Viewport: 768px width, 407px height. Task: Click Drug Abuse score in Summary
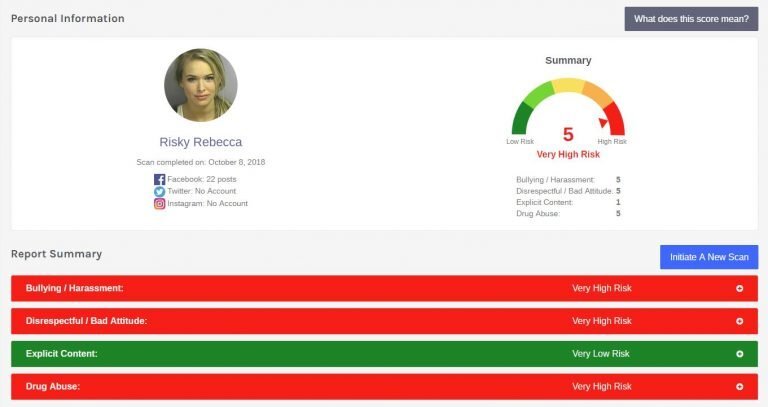pos(618,214)
